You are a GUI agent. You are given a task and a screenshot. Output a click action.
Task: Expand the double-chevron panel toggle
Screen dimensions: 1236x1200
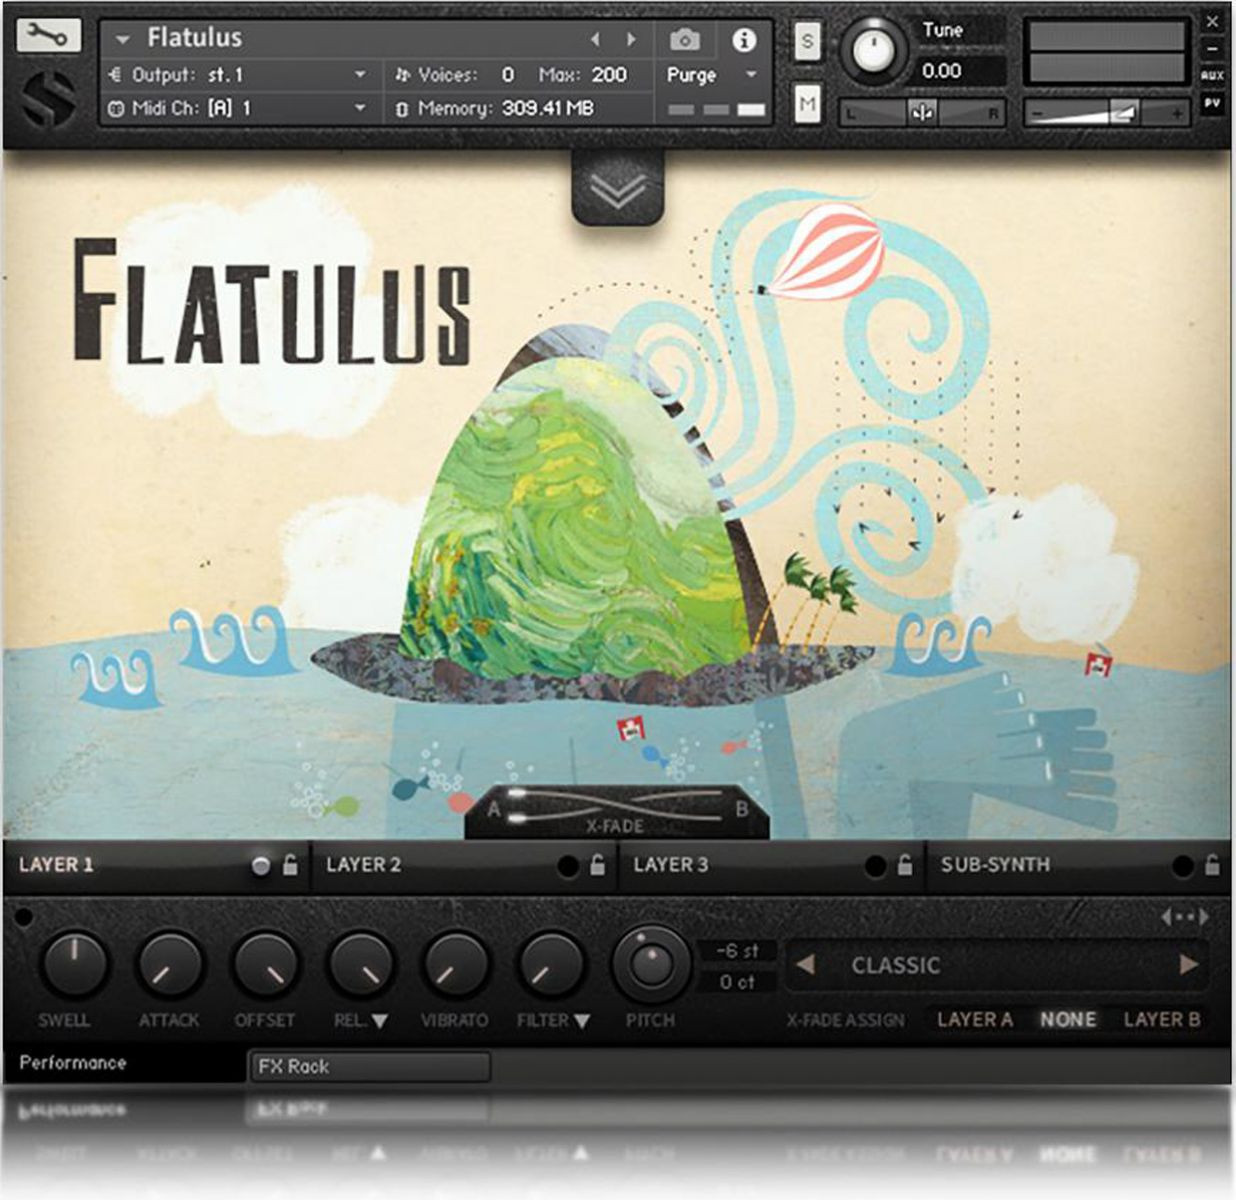click(617, 187)
